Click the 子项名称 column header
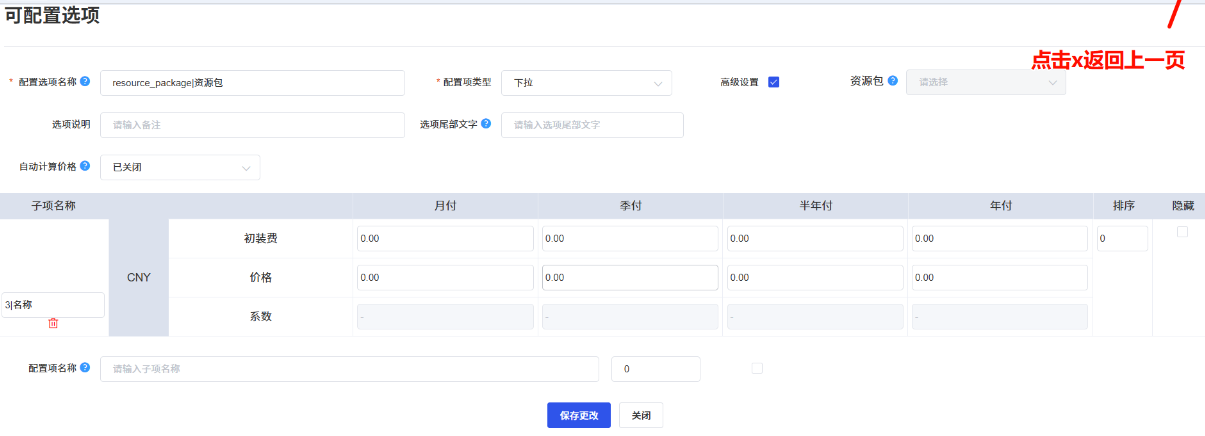This screenshot has width=1205, height=436. pyautogui.click(x=54, y=205)
